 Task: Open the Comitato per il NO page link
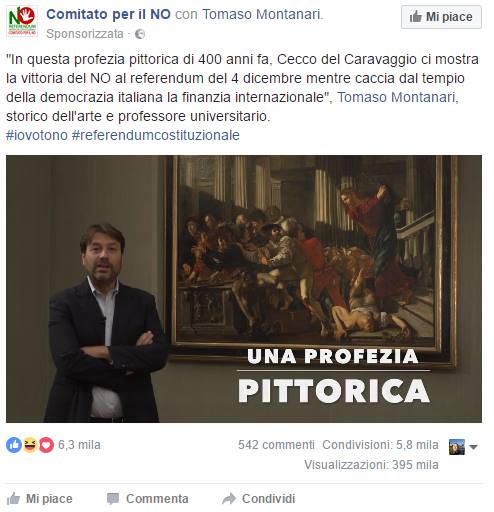pyautogui.click(x=108, y=14)
